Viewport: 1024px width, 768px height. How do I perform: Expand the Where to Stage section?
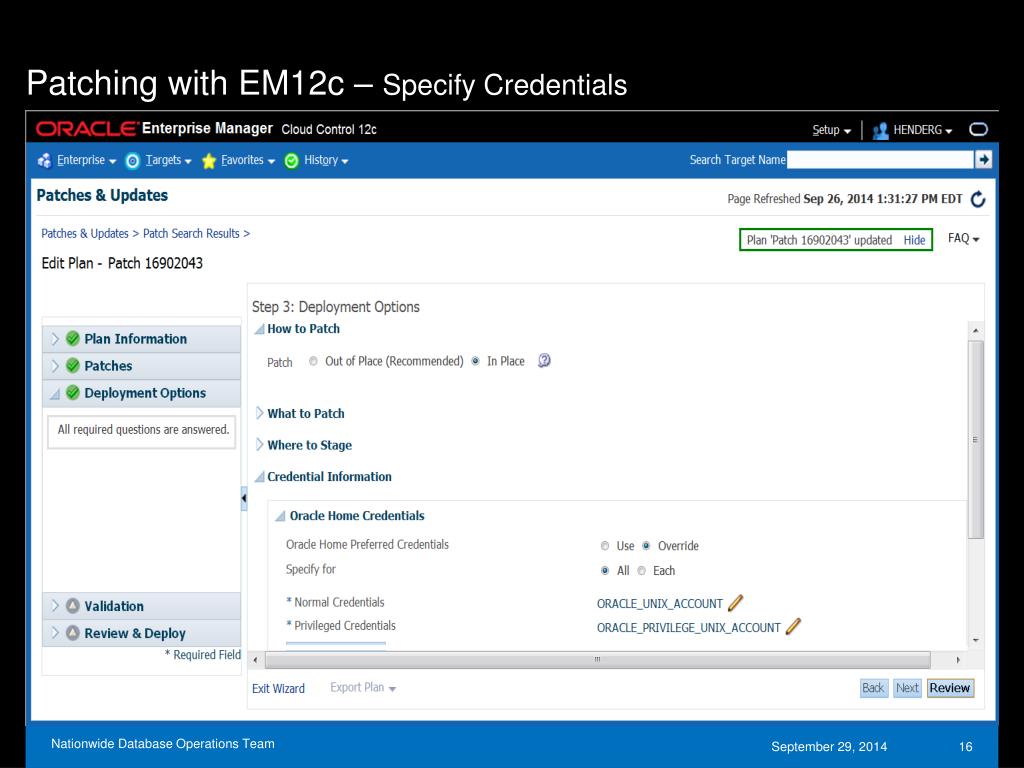click(259, 445)
